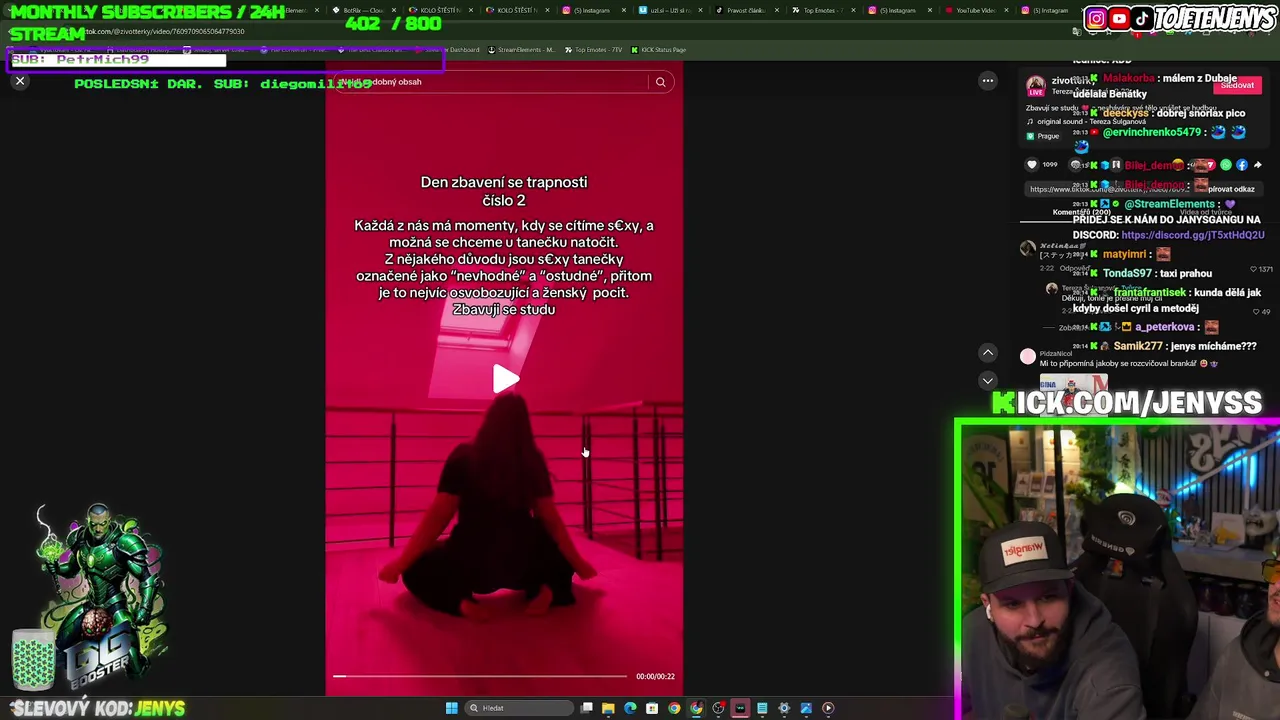The height and width of the screenshot is (720, 1280).
Task: Open PidzaNicol commenter avatar
Action: (1028, 356)
